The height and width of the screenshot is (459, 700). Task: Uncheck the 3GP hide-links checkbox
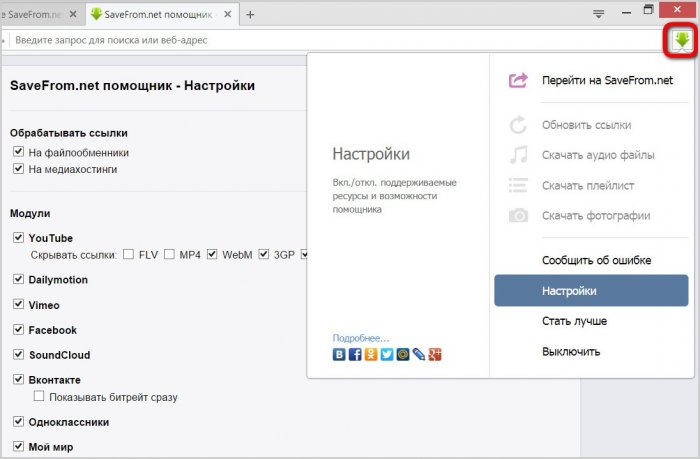[x=263, y=255]
